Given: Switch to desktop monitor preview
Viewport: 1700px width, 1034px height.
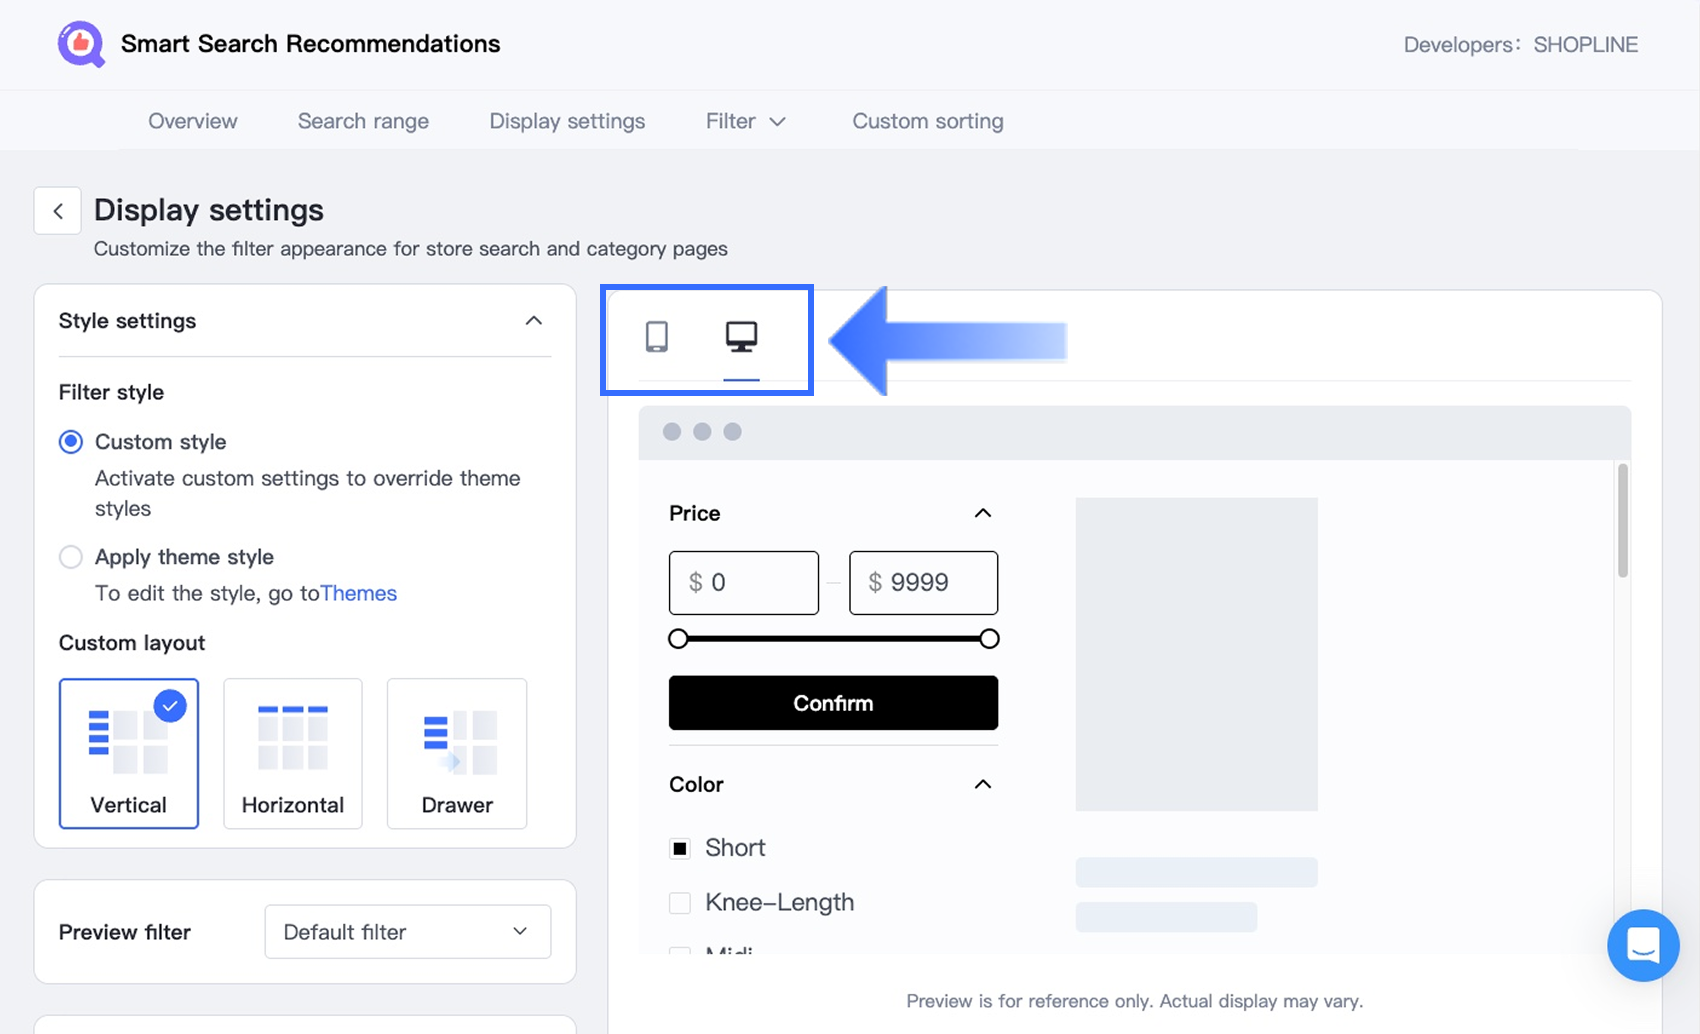Looking at the screenshot, I should (x=741, y=337).
